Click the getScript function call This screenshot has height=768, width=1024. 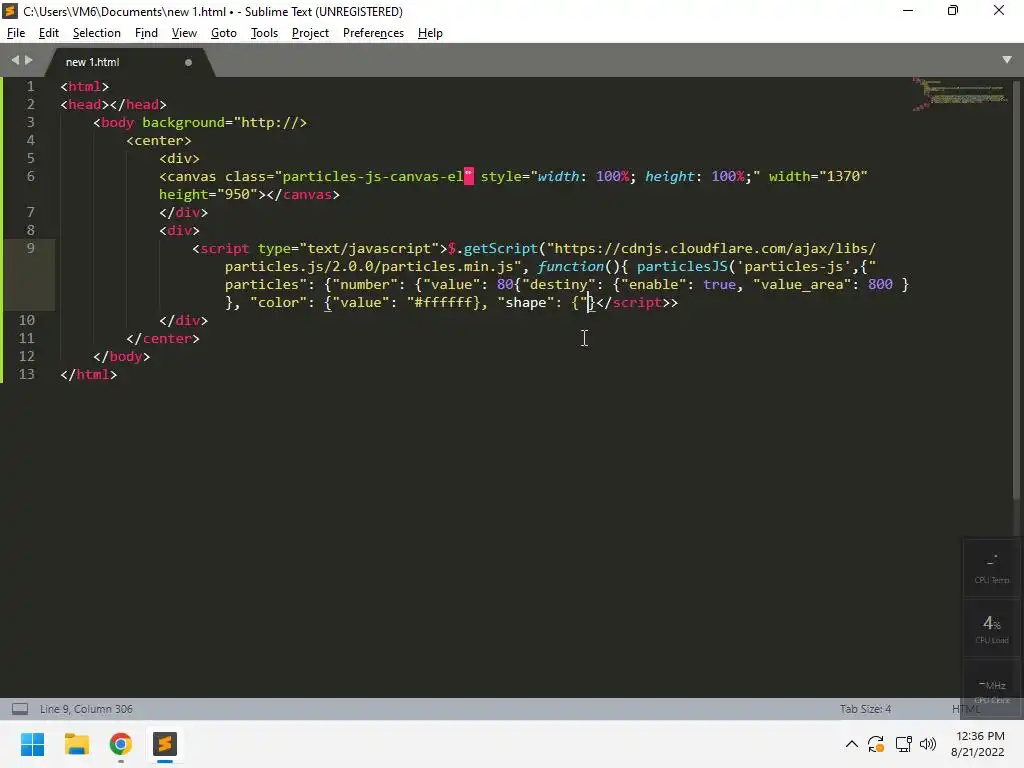pyautogui.click(x=500, y=248)
